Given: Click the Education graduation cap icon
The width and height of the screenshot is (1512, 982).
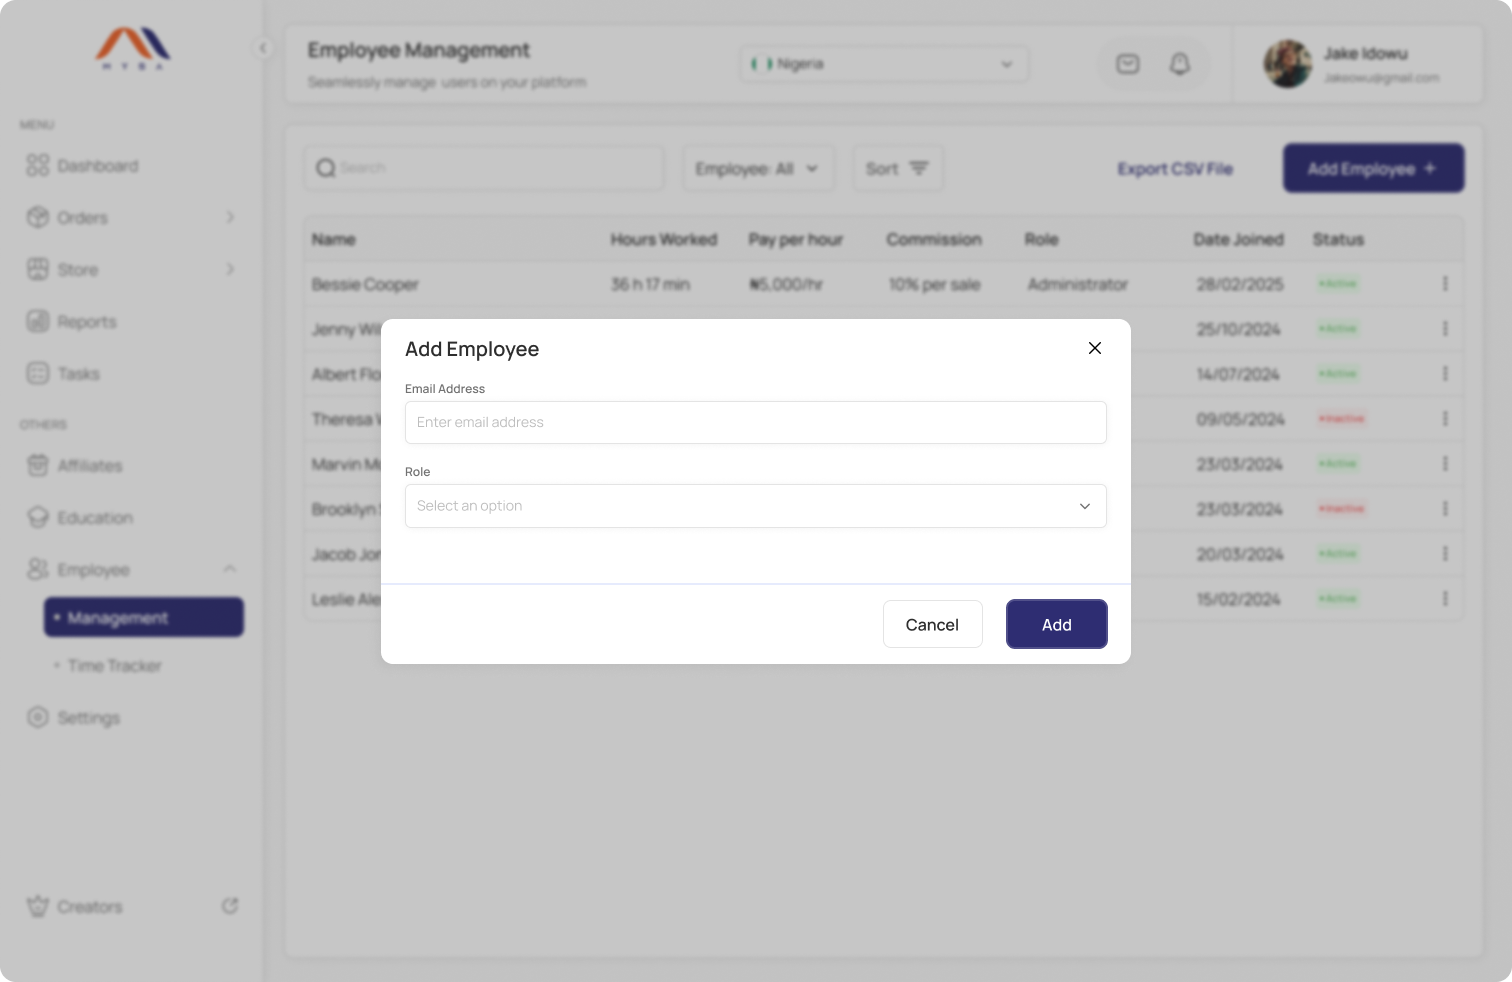Looking at the screenshot, I should (37, 517).
